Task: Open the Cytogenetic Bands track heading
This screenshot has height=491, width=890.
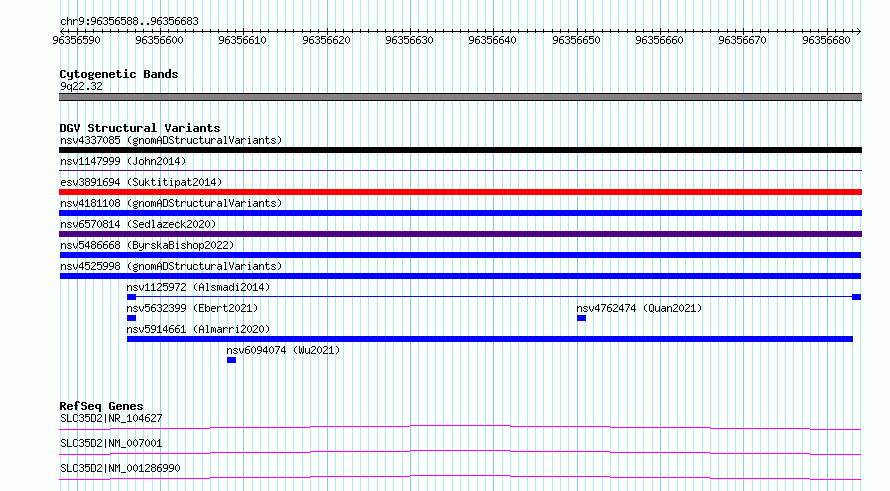Action: (119, 74)
